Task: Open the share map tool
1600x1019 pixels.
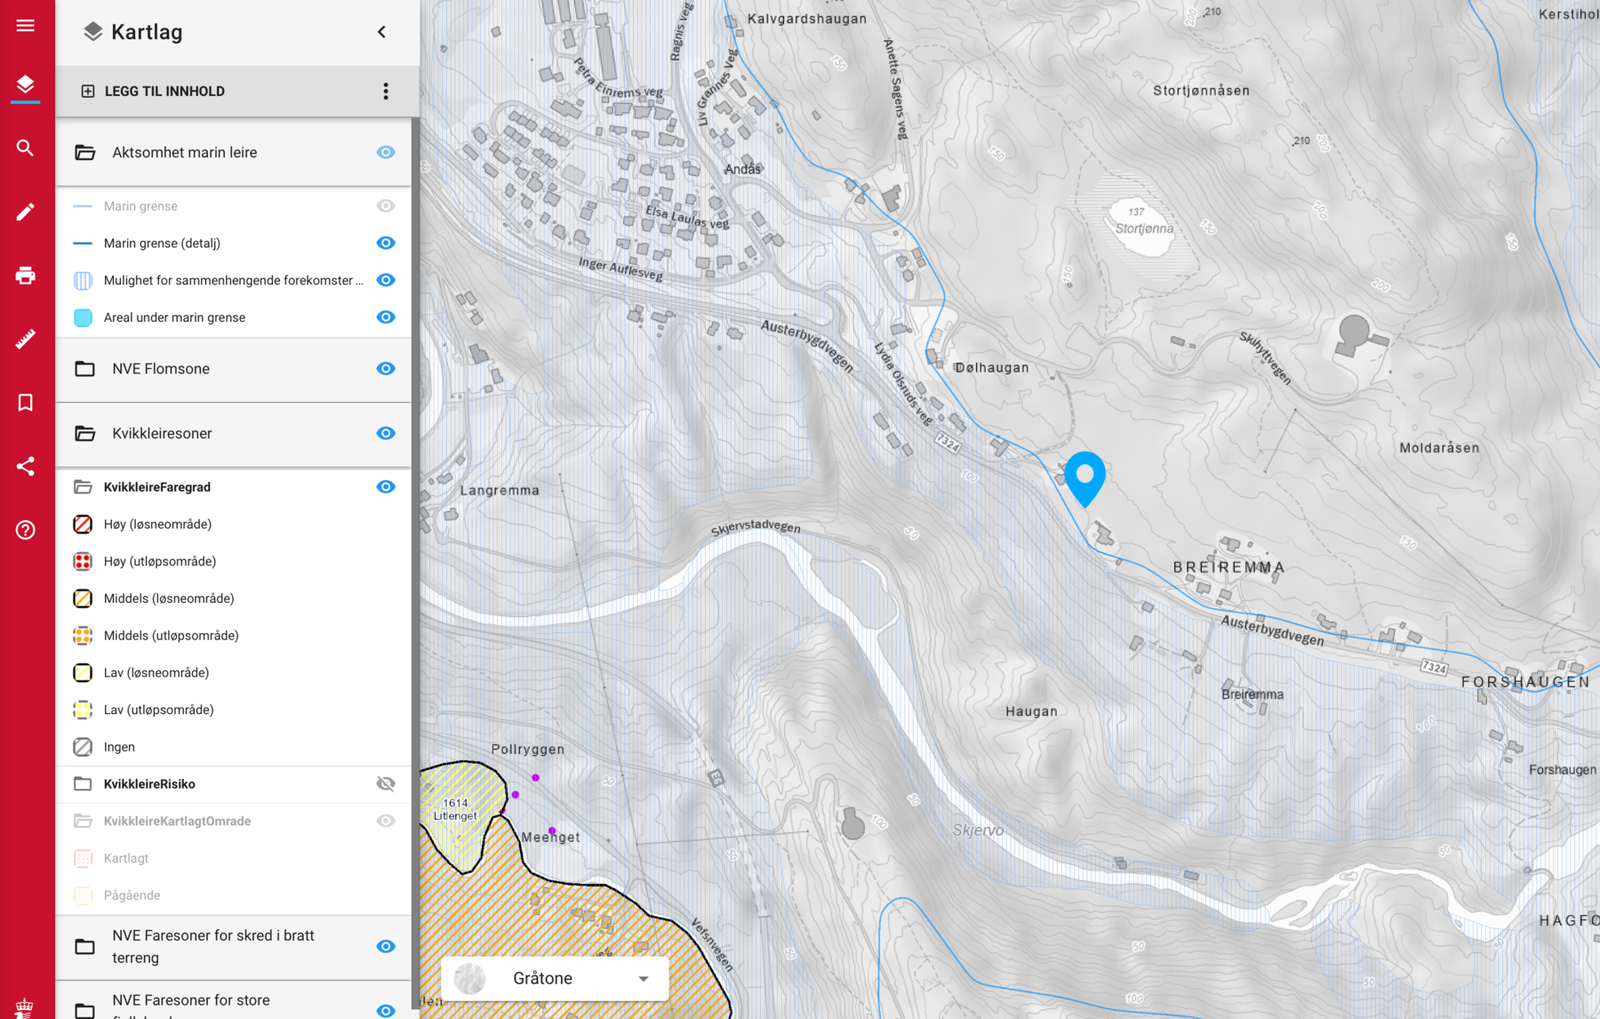Action: pyautogui.click(x=25, y=466)
